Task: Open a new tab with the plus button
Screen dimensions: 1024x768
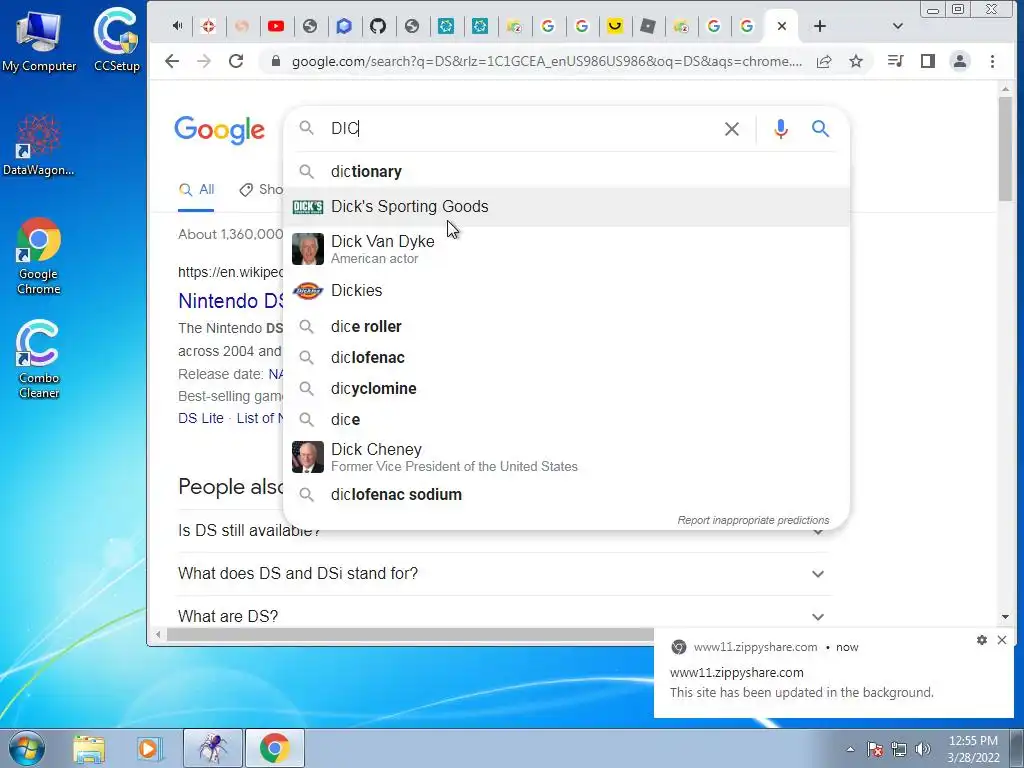Action: click(x=820, y=26)
